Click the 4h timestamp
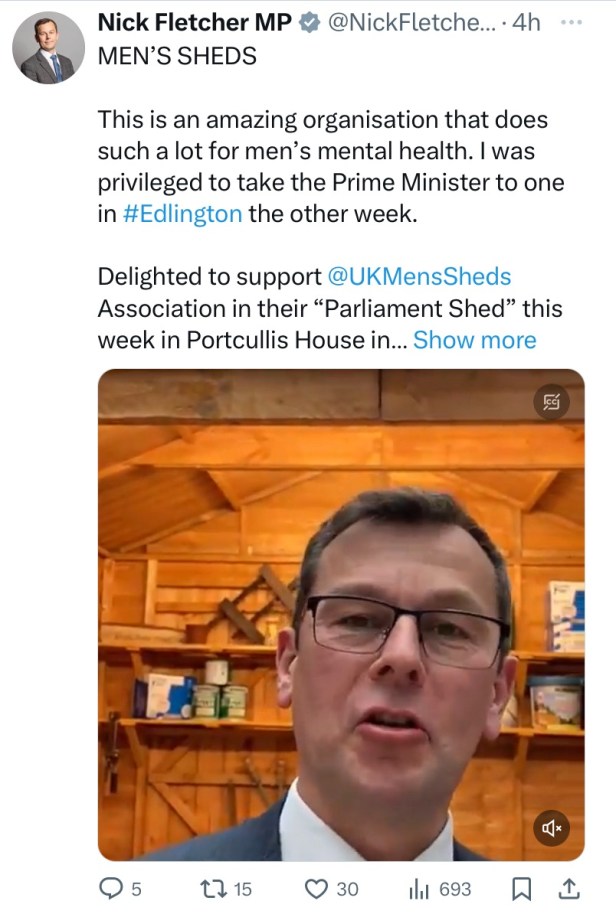Screen dimensions: 616x914 click(x=526, y=22)
